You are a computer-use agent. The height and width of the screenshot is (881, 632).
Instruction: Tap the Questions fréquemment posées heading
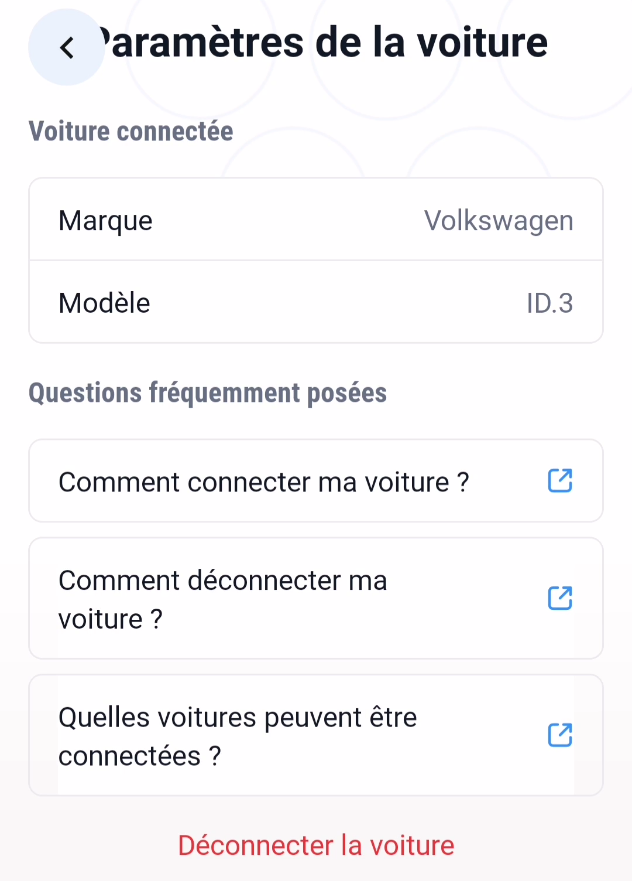tap(207, 393)
